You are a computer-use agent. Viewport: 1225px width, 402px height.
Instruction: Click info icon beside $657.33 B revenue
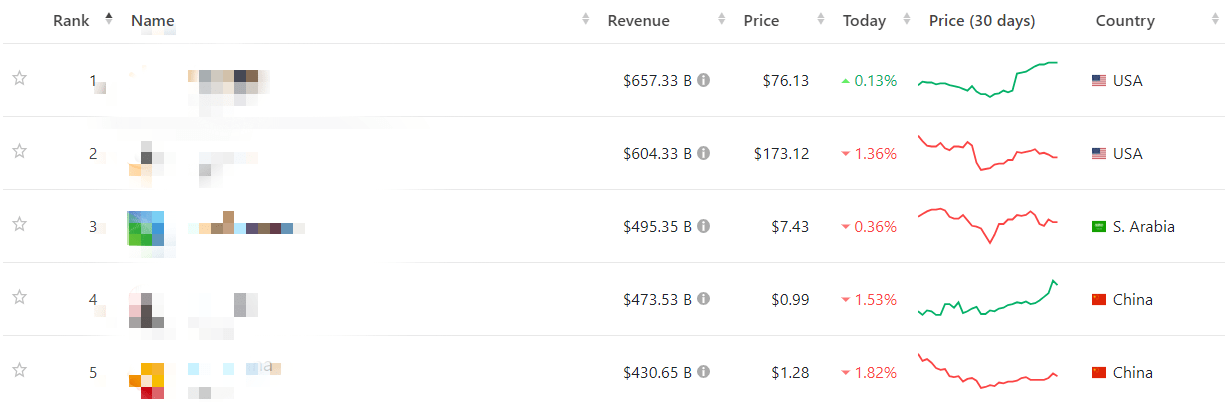[704, 80]
